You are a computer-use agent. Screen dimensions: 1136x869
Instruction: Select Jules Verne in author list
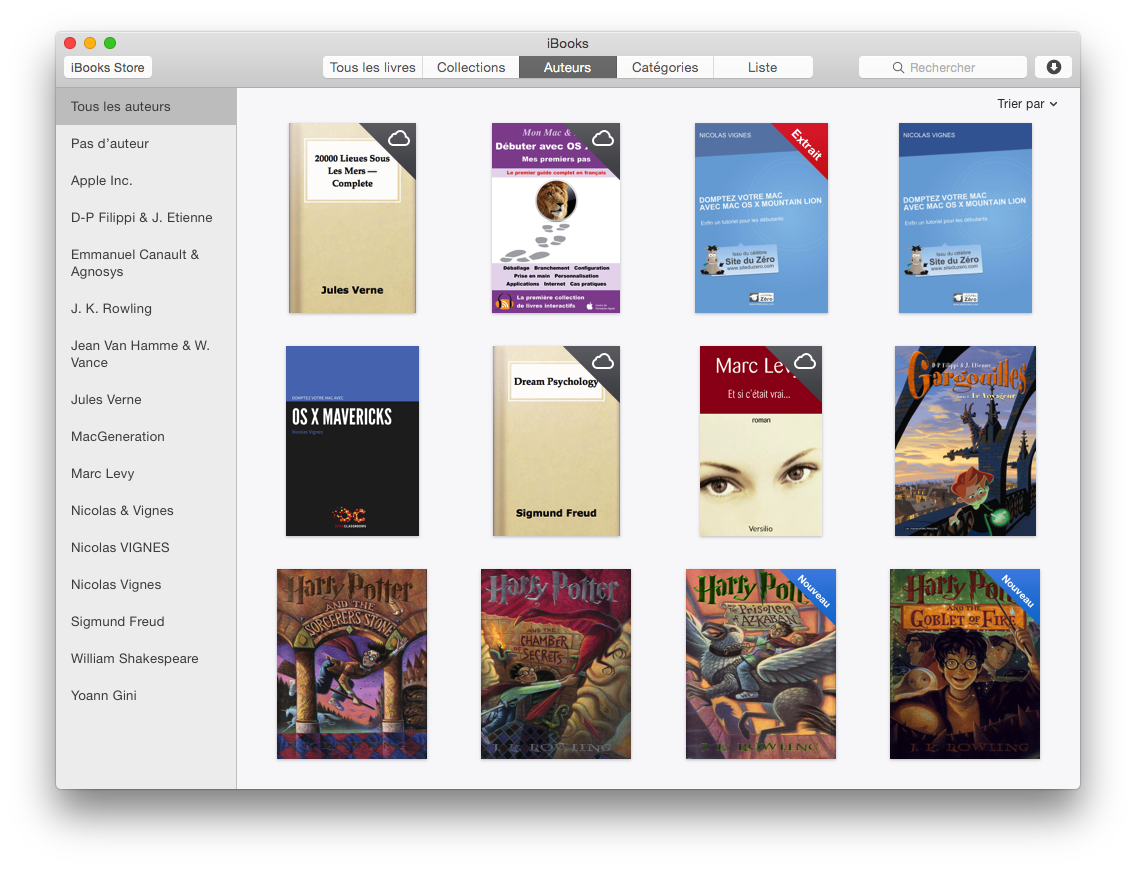click(x=146, y=399)
